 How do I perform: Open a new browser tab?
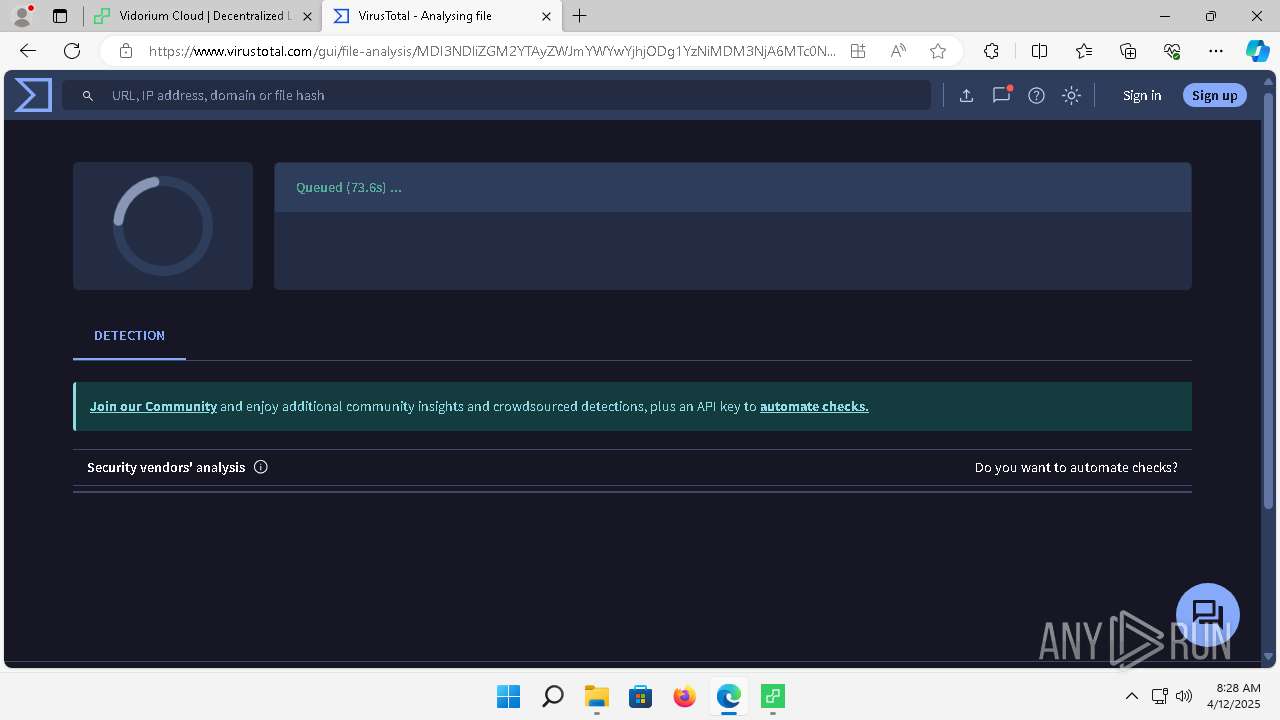click(x=580, y=16)
